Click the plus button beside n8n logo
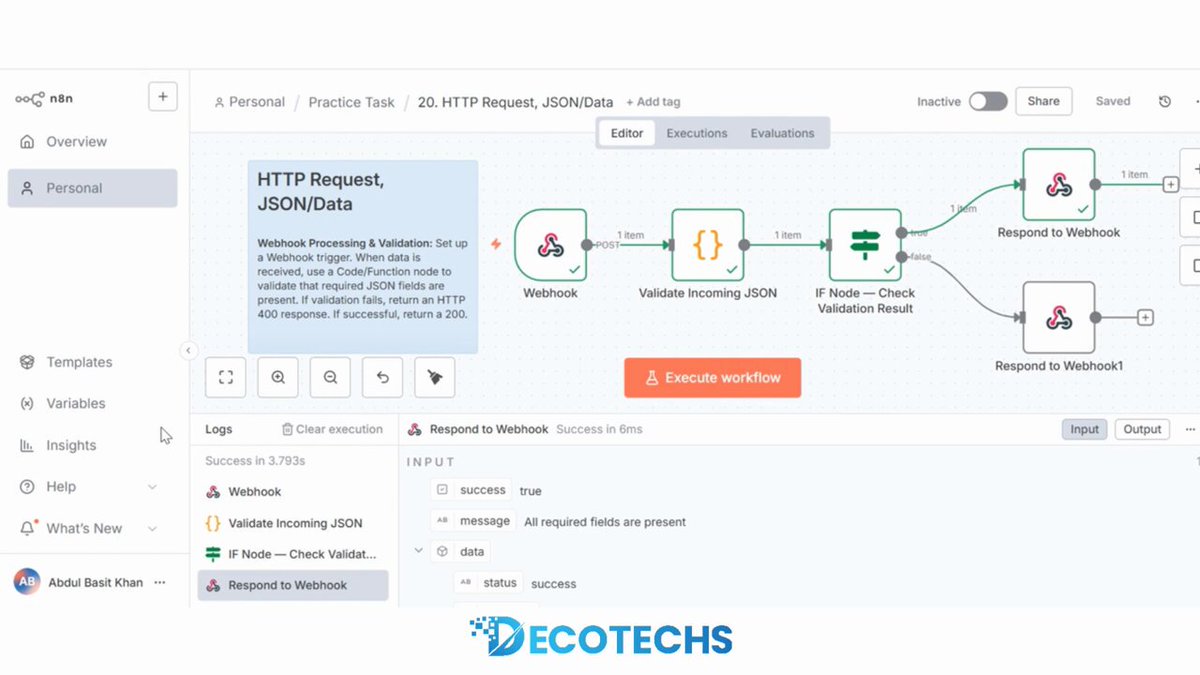1200x675 pixels. 163,97
